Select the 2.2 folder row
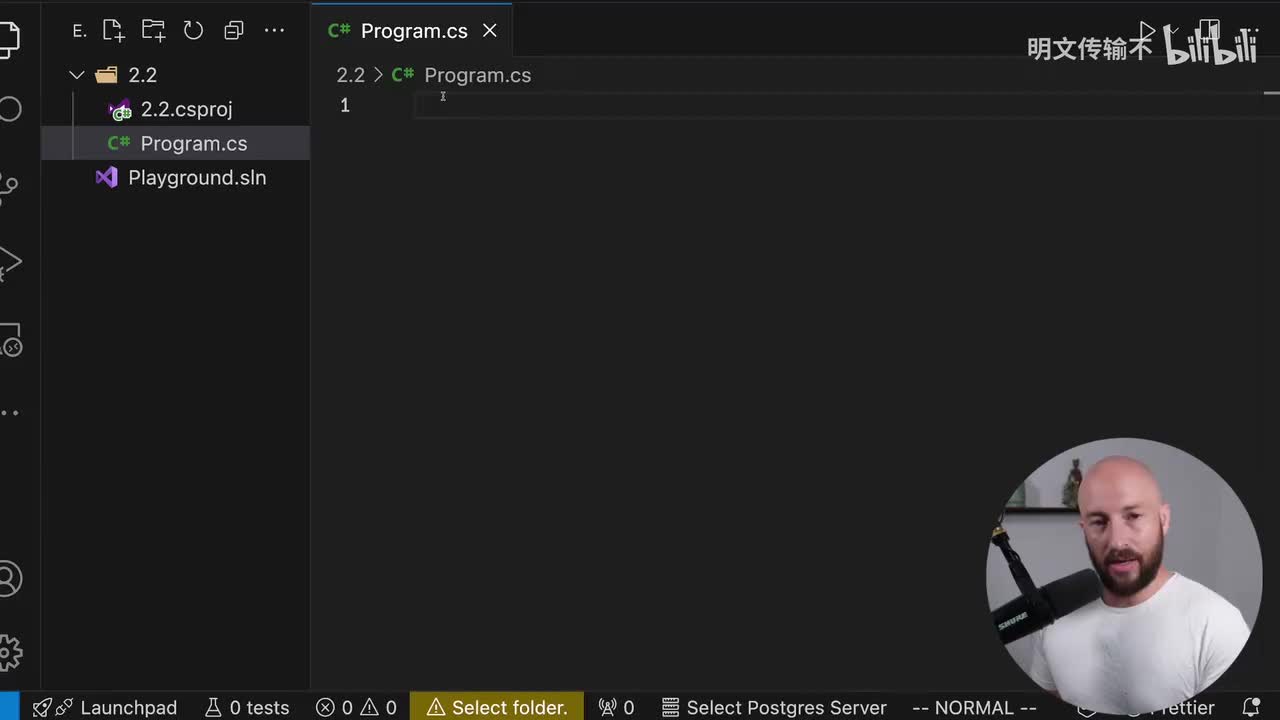The height and width of the screenshot is (720, 1280). (176, 75)
